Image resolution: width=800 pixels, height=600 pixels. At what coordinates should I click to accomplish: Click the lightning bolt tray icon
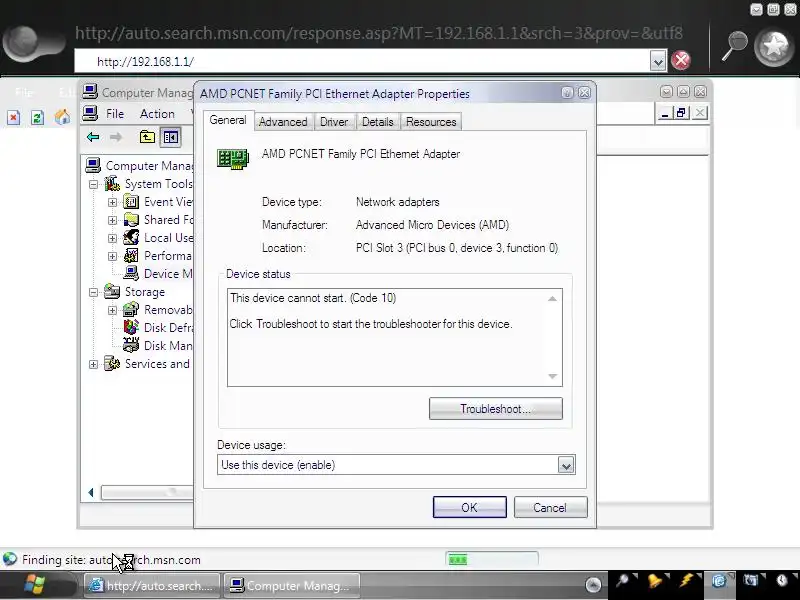[686, 581]
